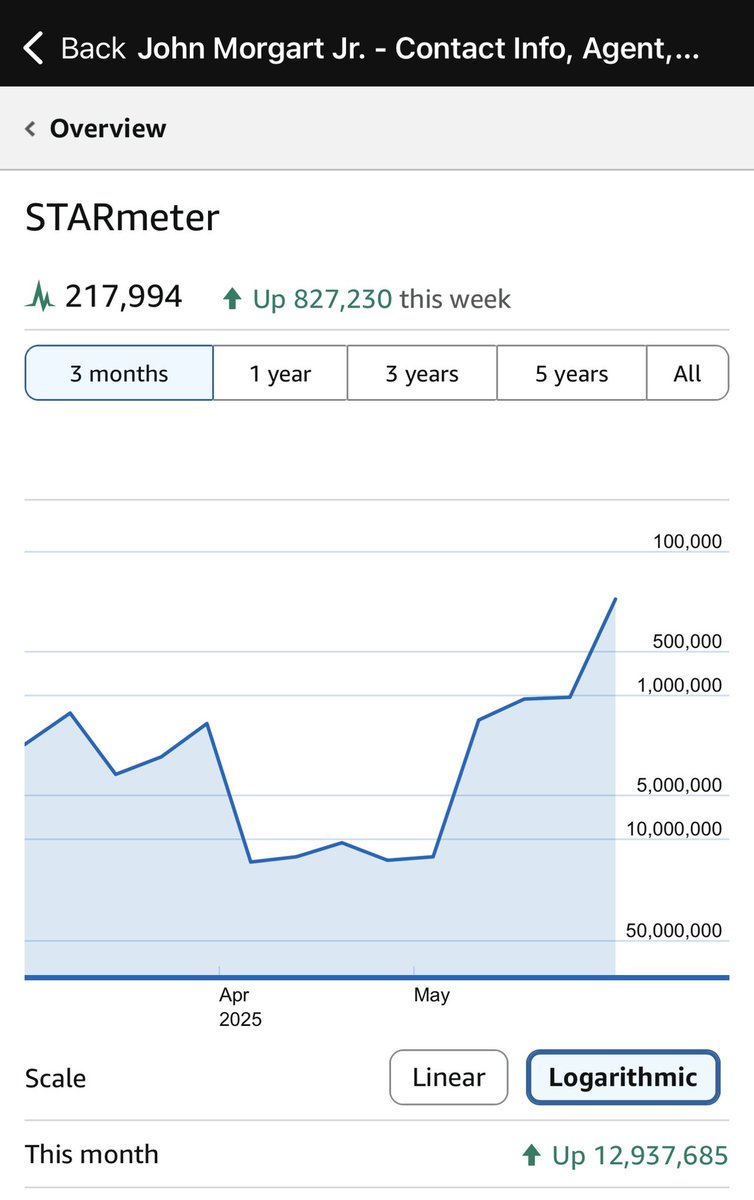Tap the STARmeter pulse icon
Image resolution: width=754 pixels, height=1200 pixels.
pyautogui.click(x=40, y=297)
